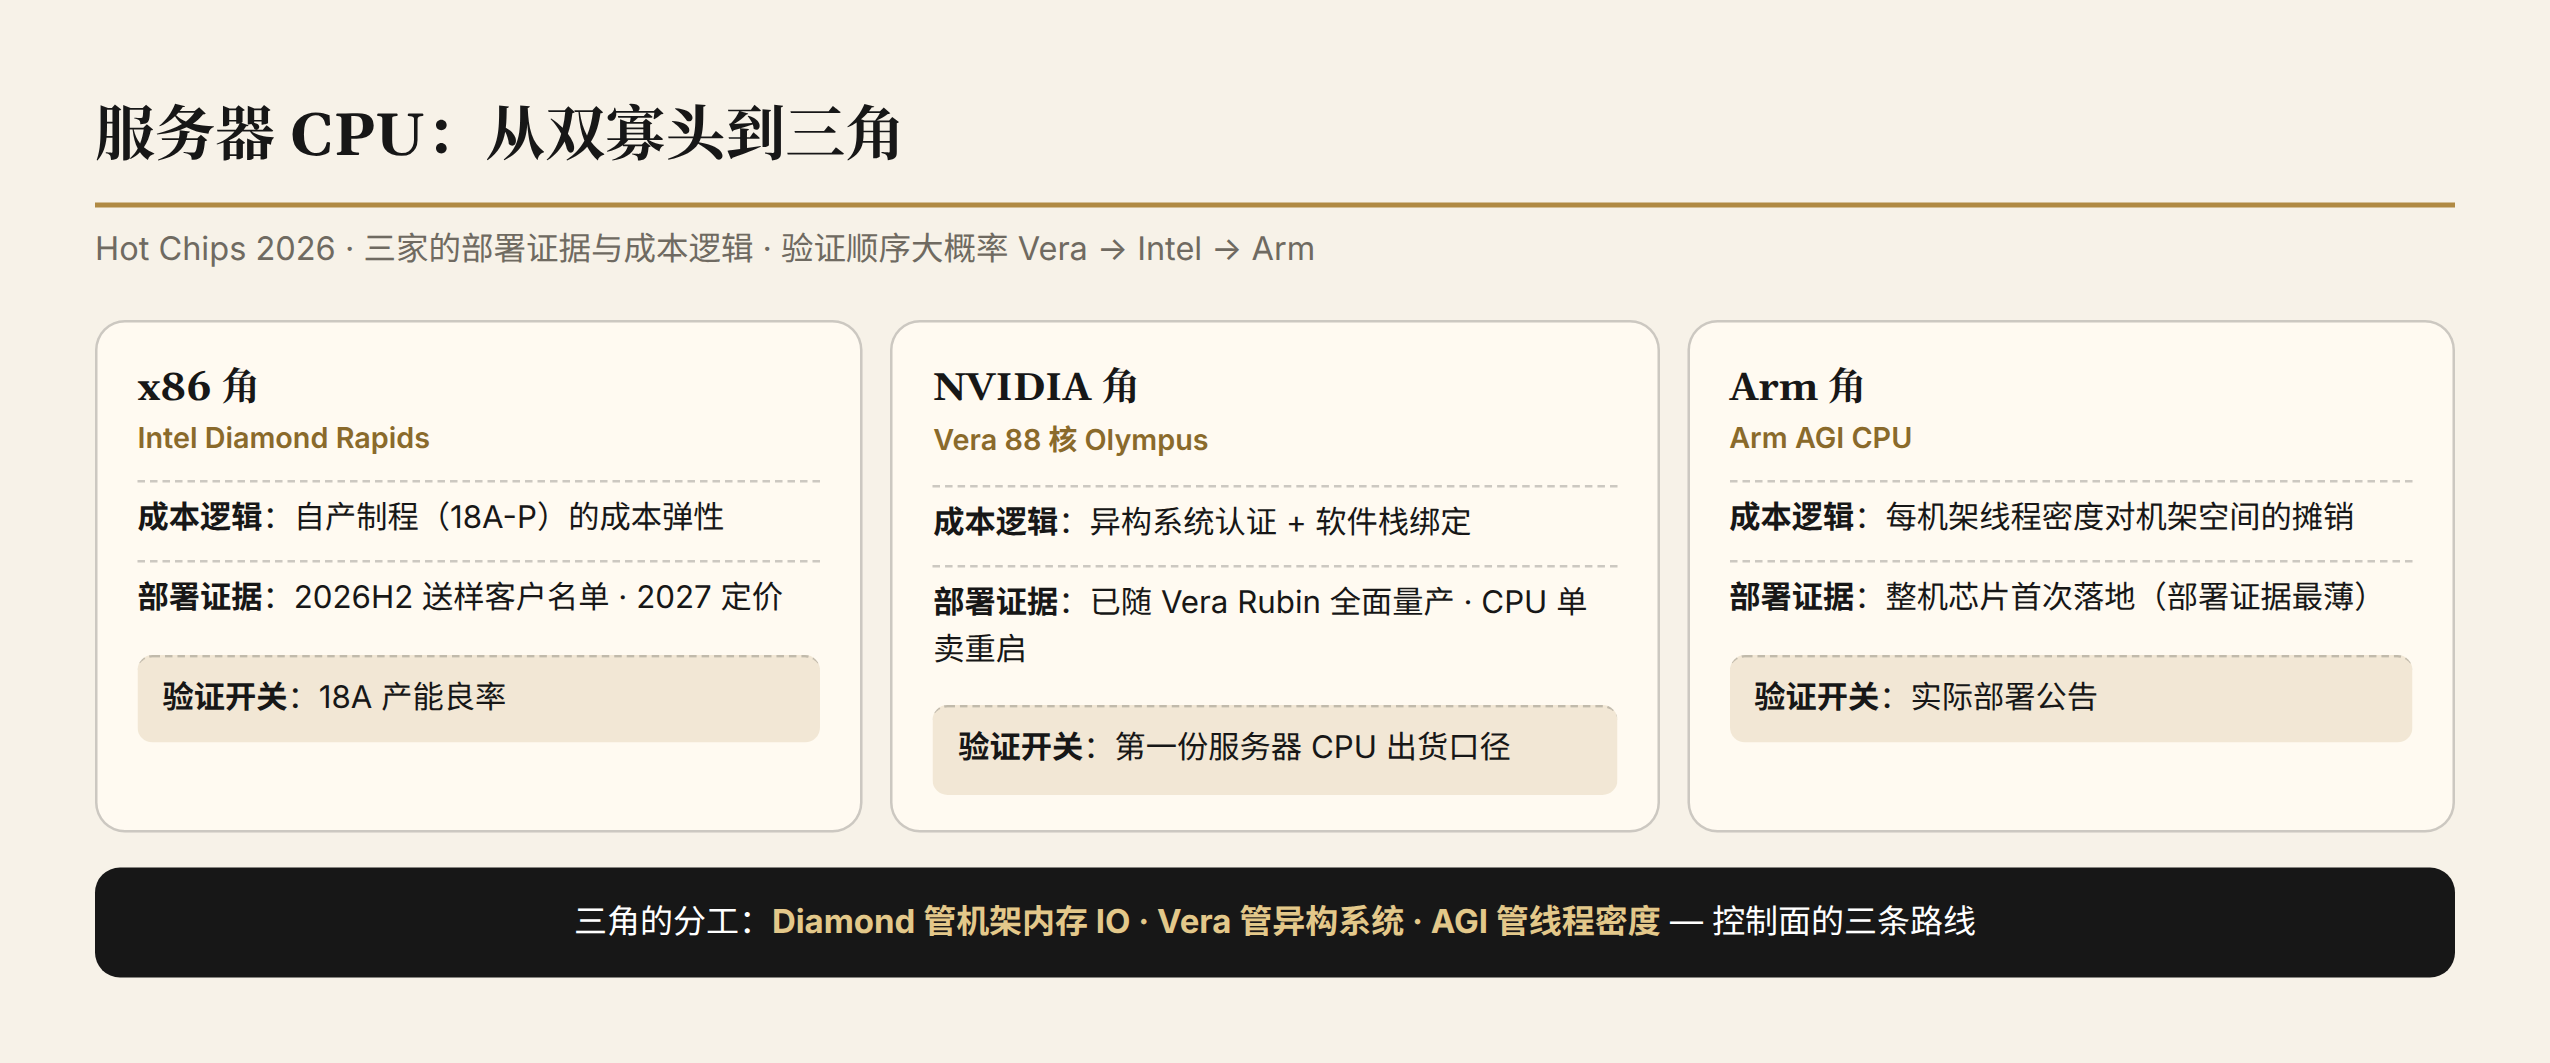Click the Intel Diamond Rapids subheading

click(x=283, y=438)
